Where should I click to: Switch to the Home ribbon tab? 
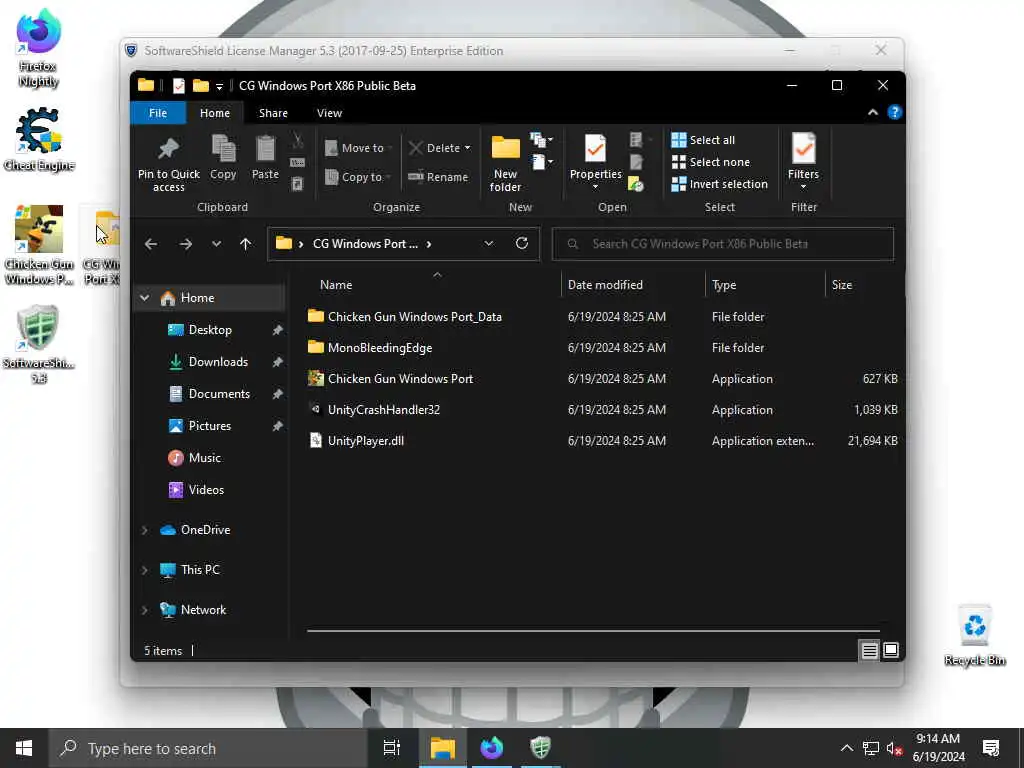(215, 113)
